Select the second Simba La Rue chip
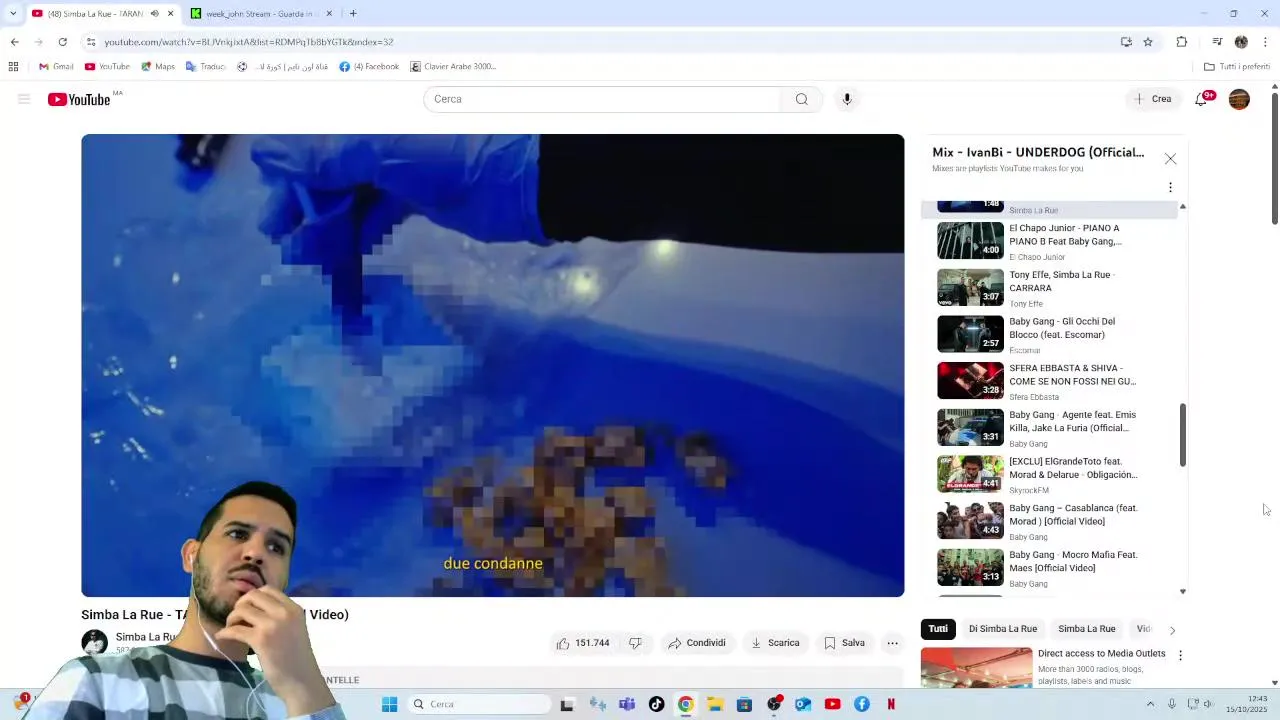1280x720 pixels. coord(1086,629)
